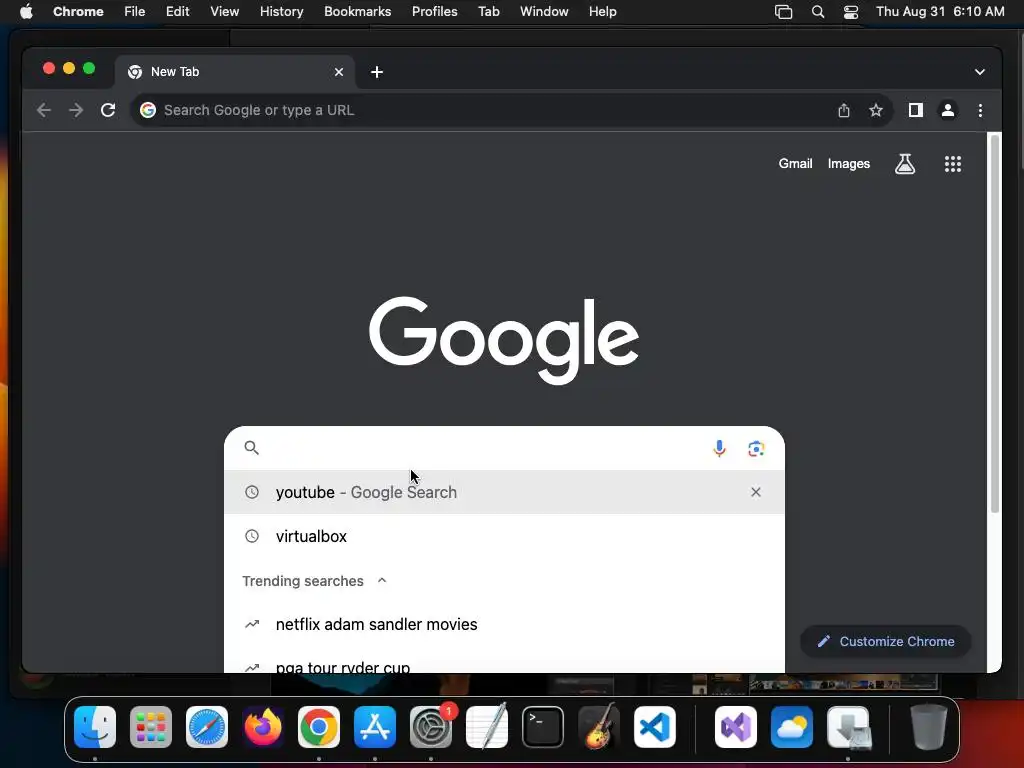The height and width of the screenshot is (768, 1024).
Task: Remove the youtube suggestion with X
Action: tap(756, 492)
